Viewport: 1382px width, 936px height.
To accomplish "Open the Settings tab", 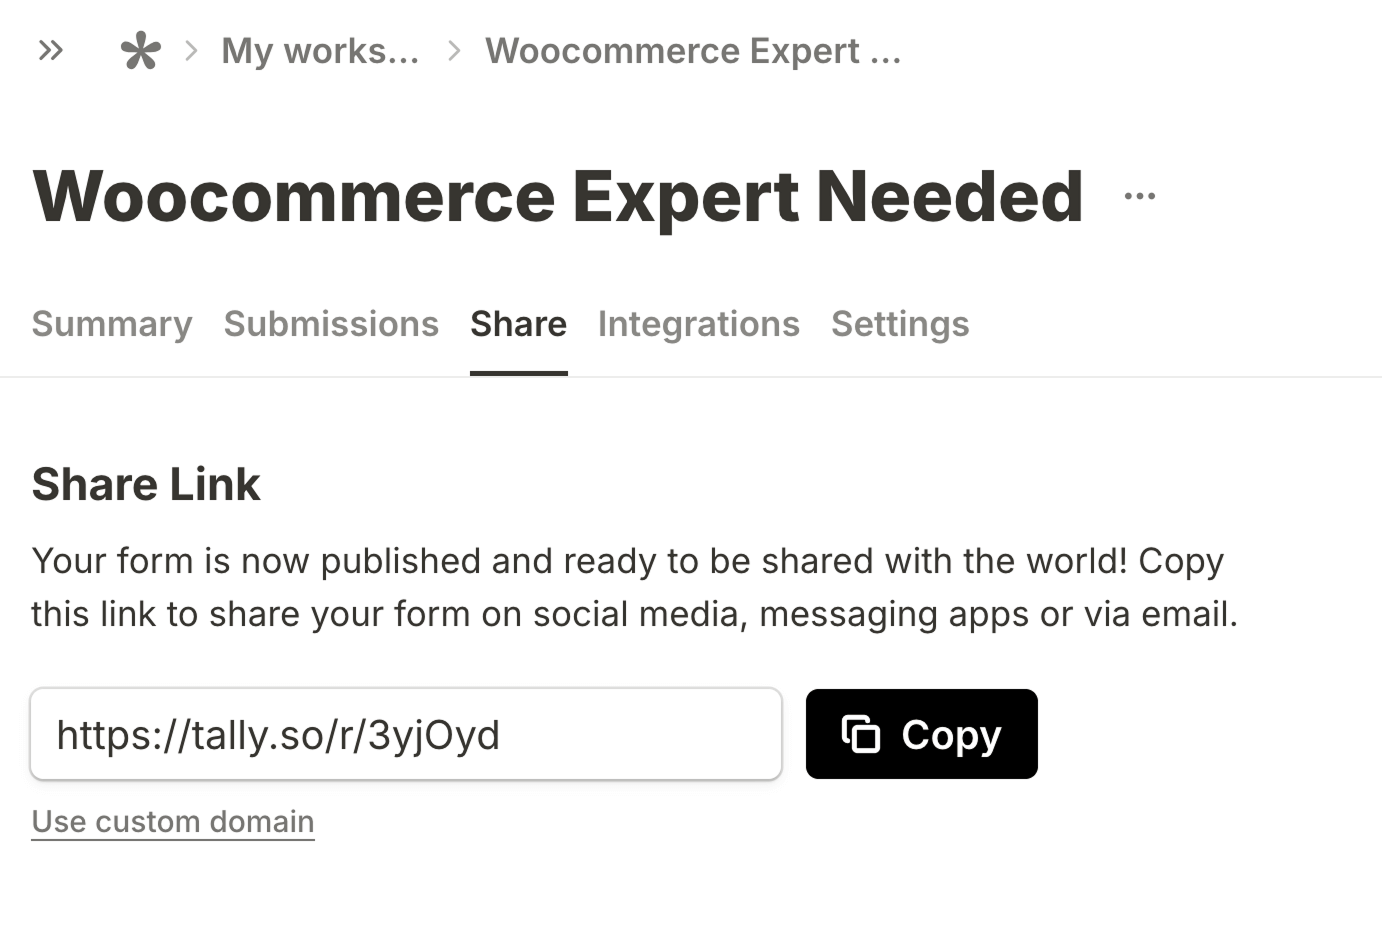I will coord(899,323).
